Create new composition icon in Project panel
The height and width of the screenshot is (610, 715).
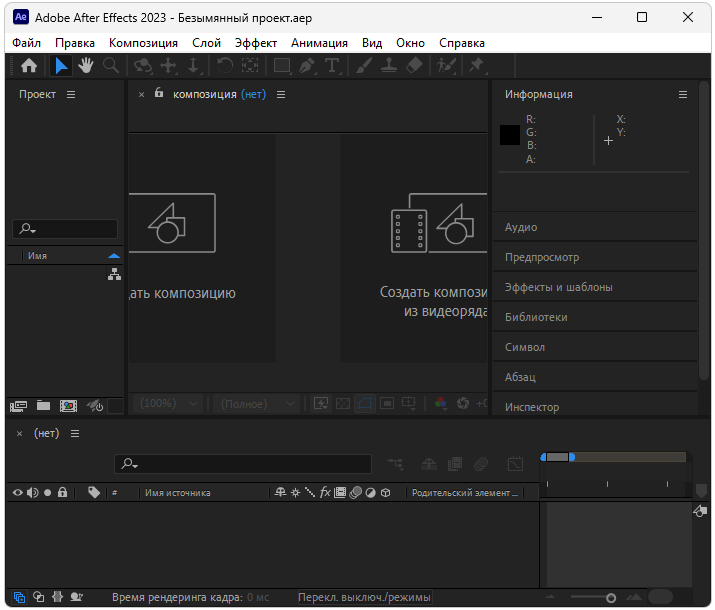coord(68,406)
